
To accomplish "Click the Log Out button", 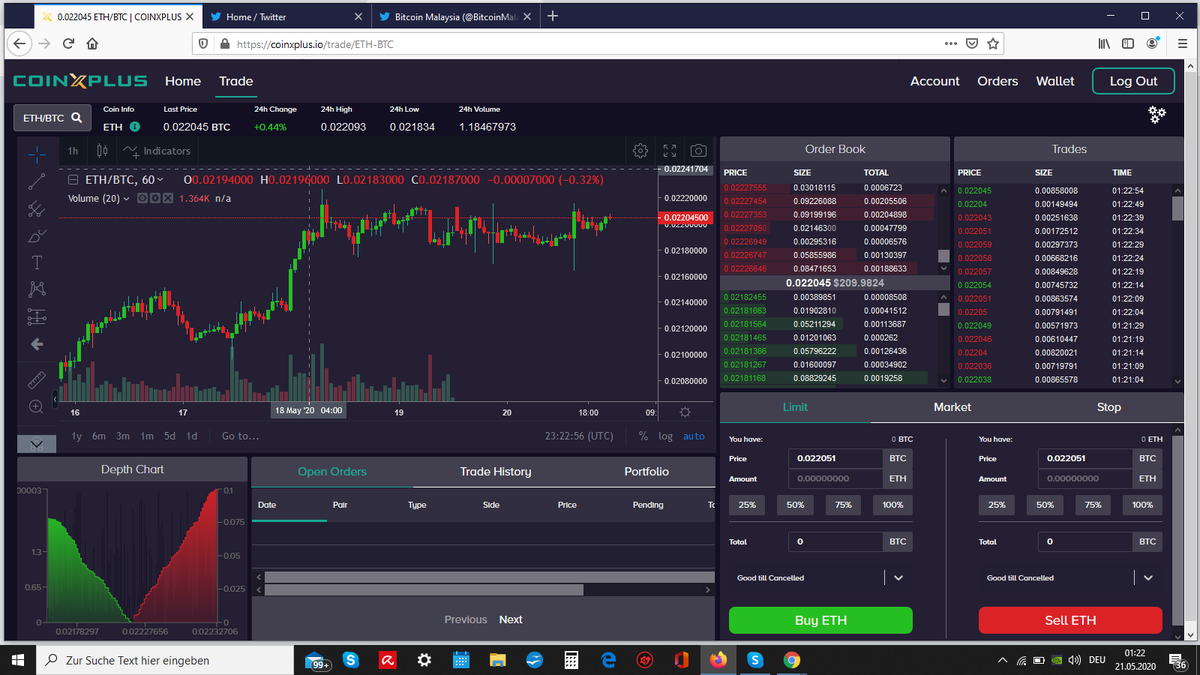I will tap(1133, 81).
